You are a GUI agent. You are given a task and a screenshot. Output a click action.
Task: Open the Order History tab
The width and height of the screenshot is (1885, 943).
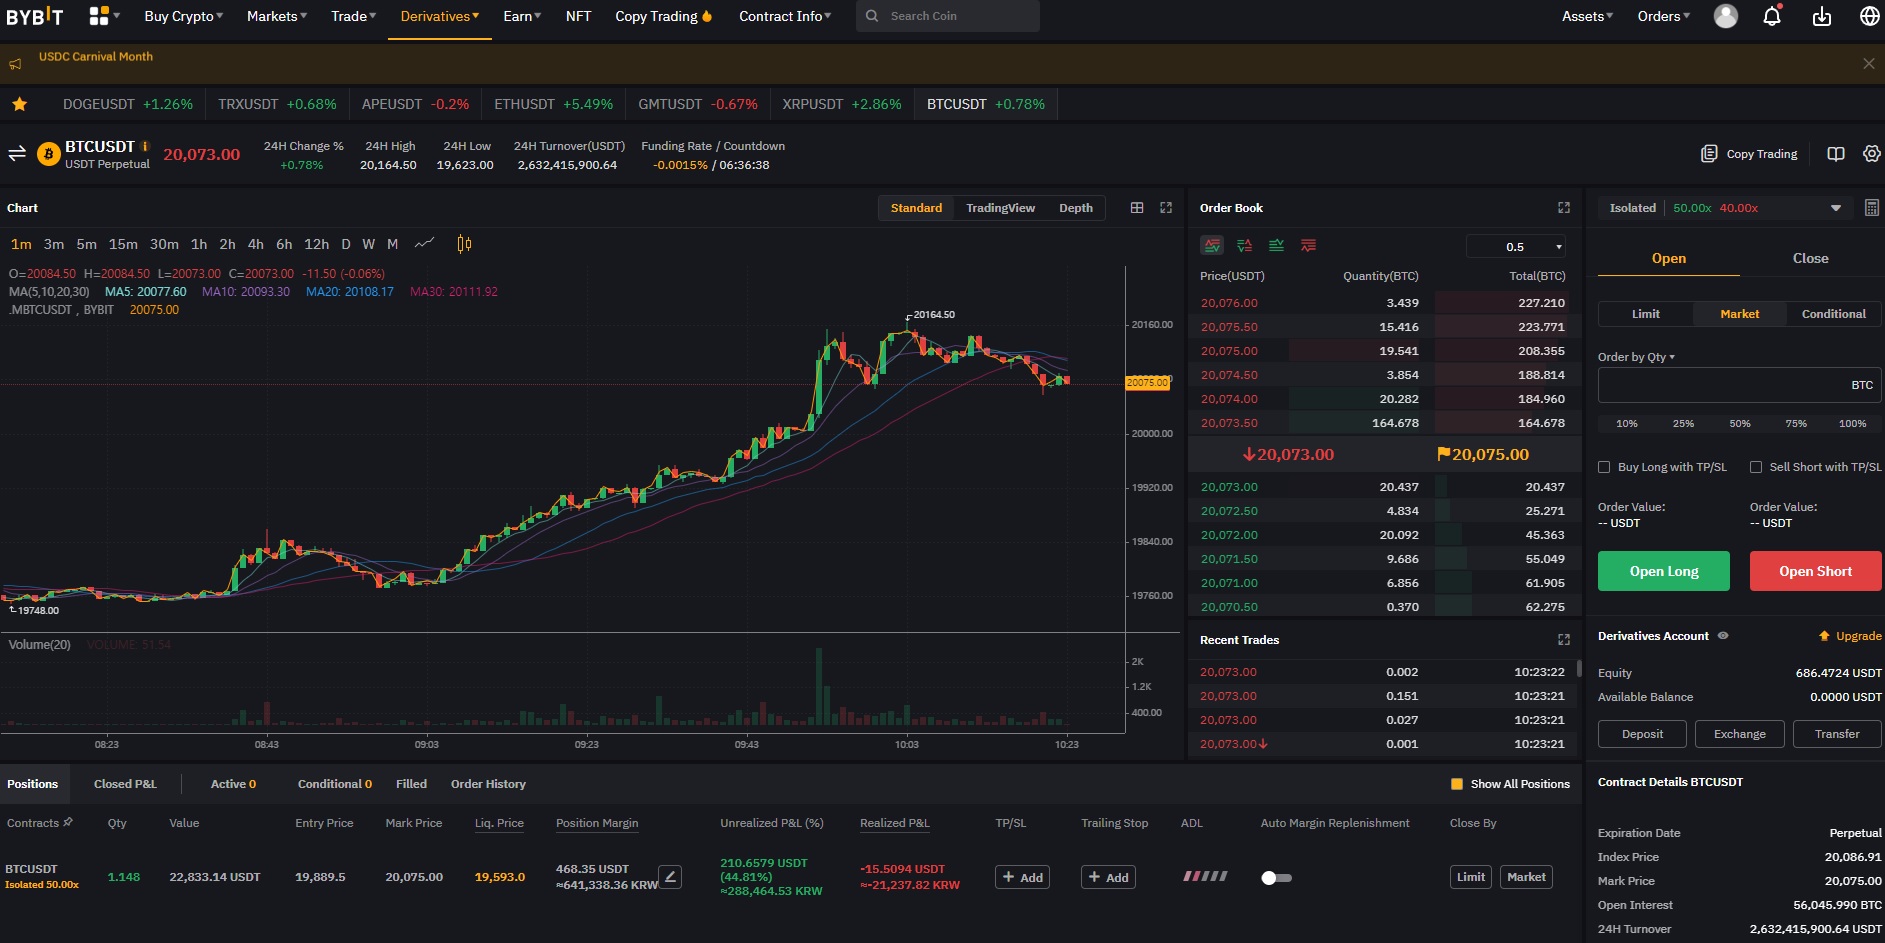(x=488, y=784)
